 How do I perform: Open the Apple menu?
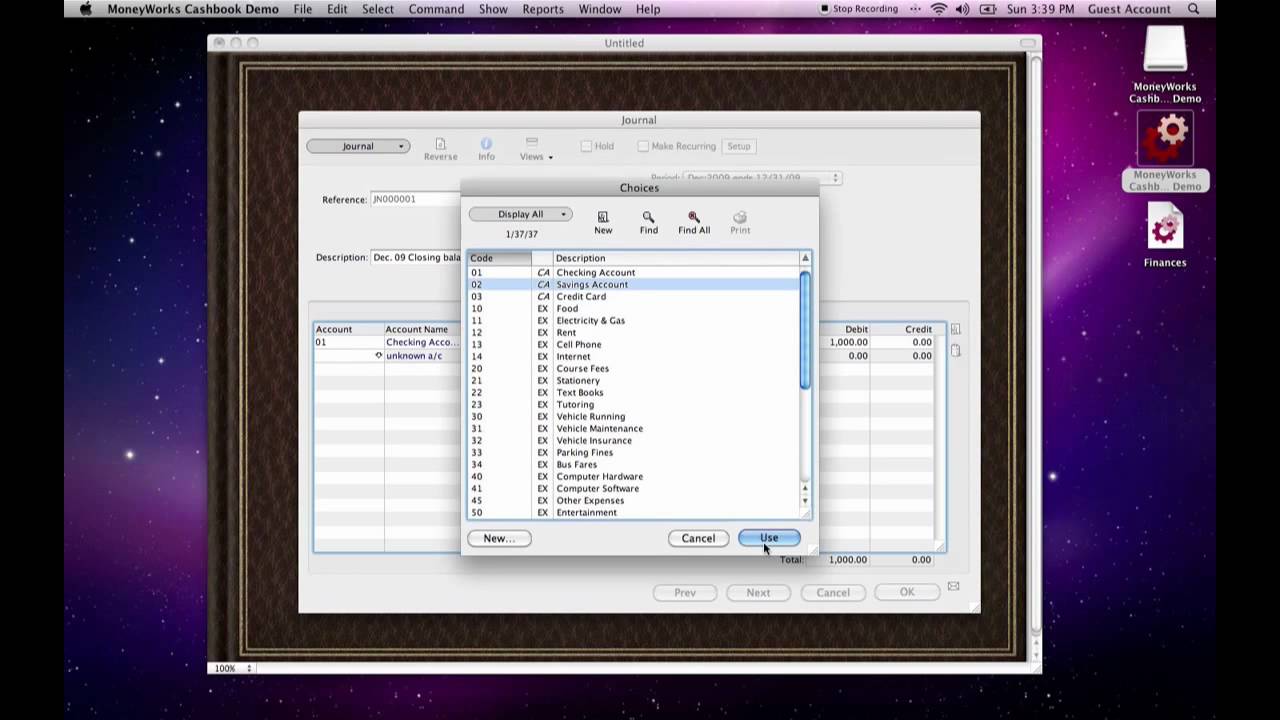tap(86, 9)
